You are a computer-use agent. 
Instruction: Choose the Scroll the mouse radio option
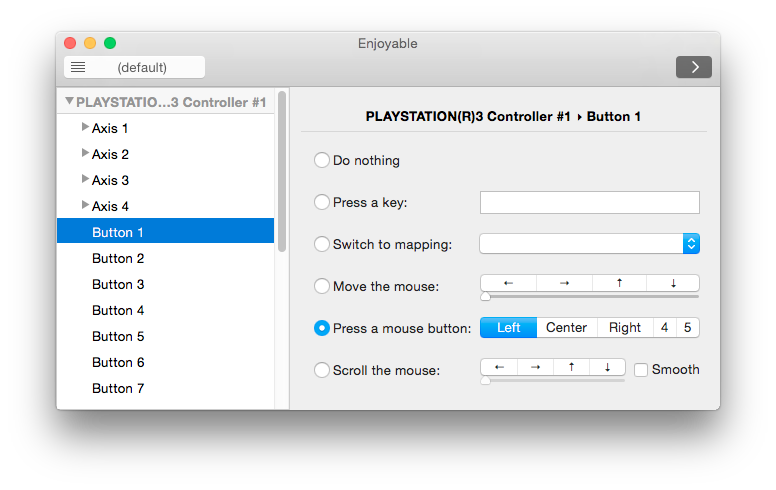(x=322, y=370)
